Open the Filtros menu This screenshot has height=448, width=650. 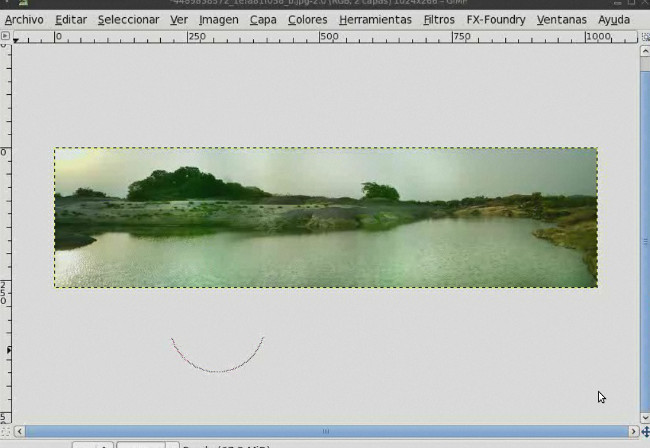tap(438, 19)
